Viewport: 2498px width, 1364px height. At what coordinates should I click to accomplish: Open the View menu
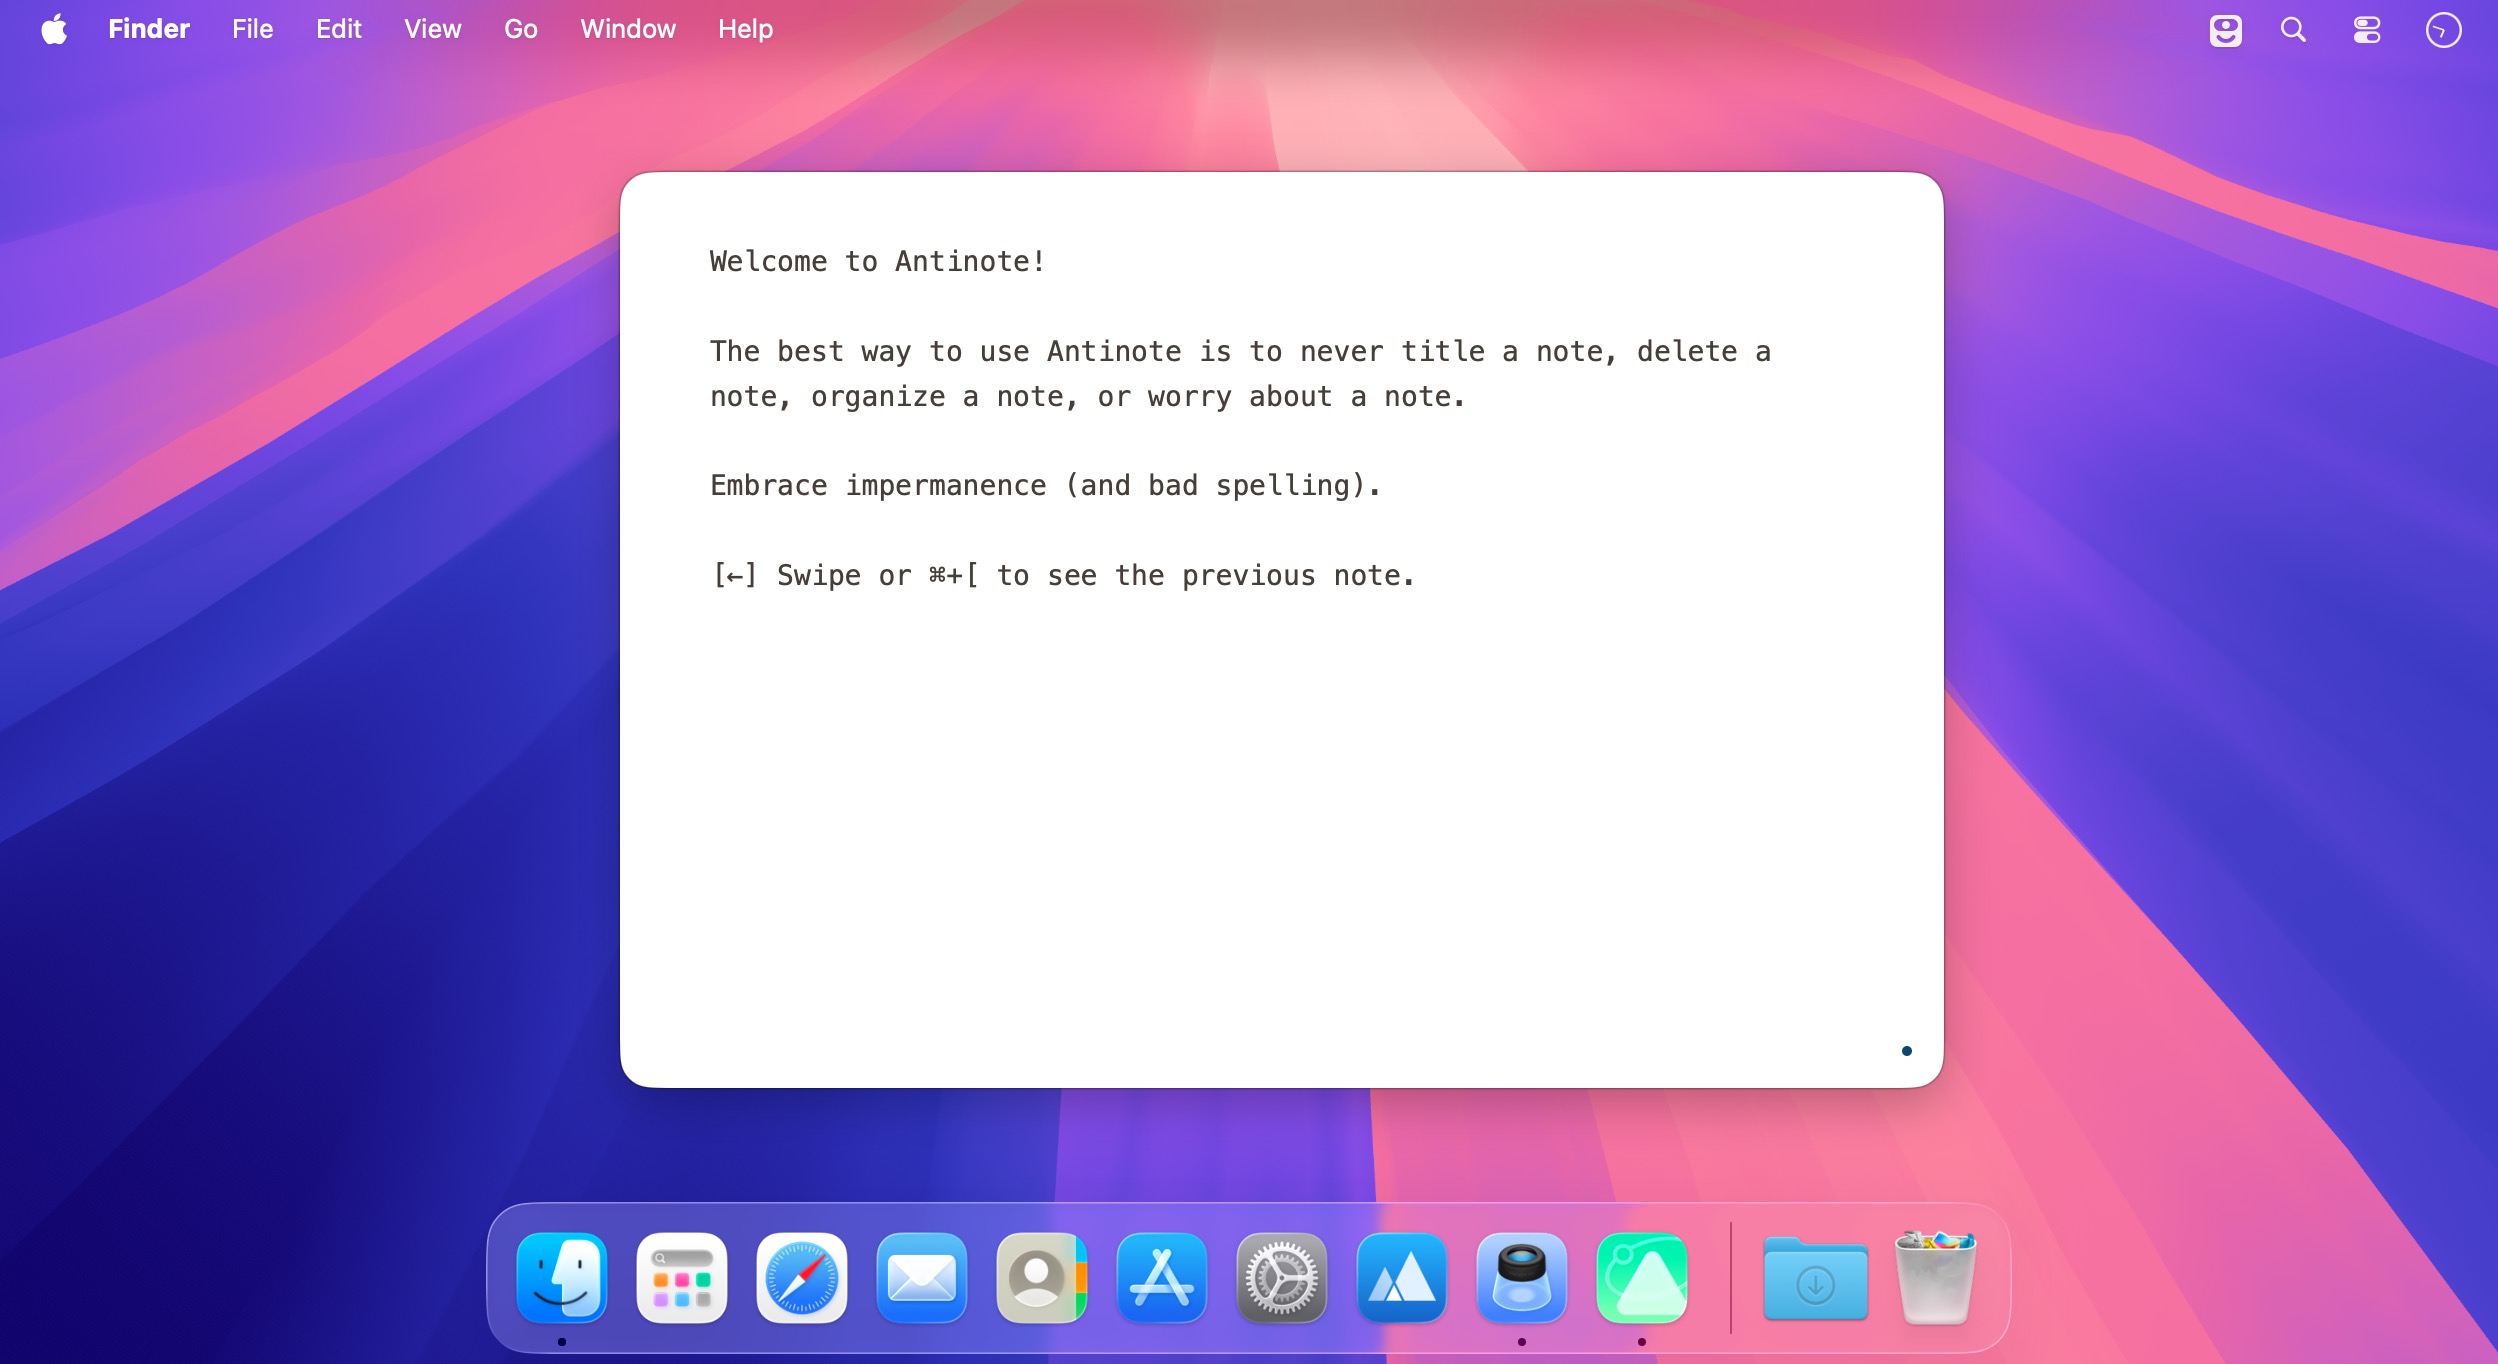click(432, 29)
